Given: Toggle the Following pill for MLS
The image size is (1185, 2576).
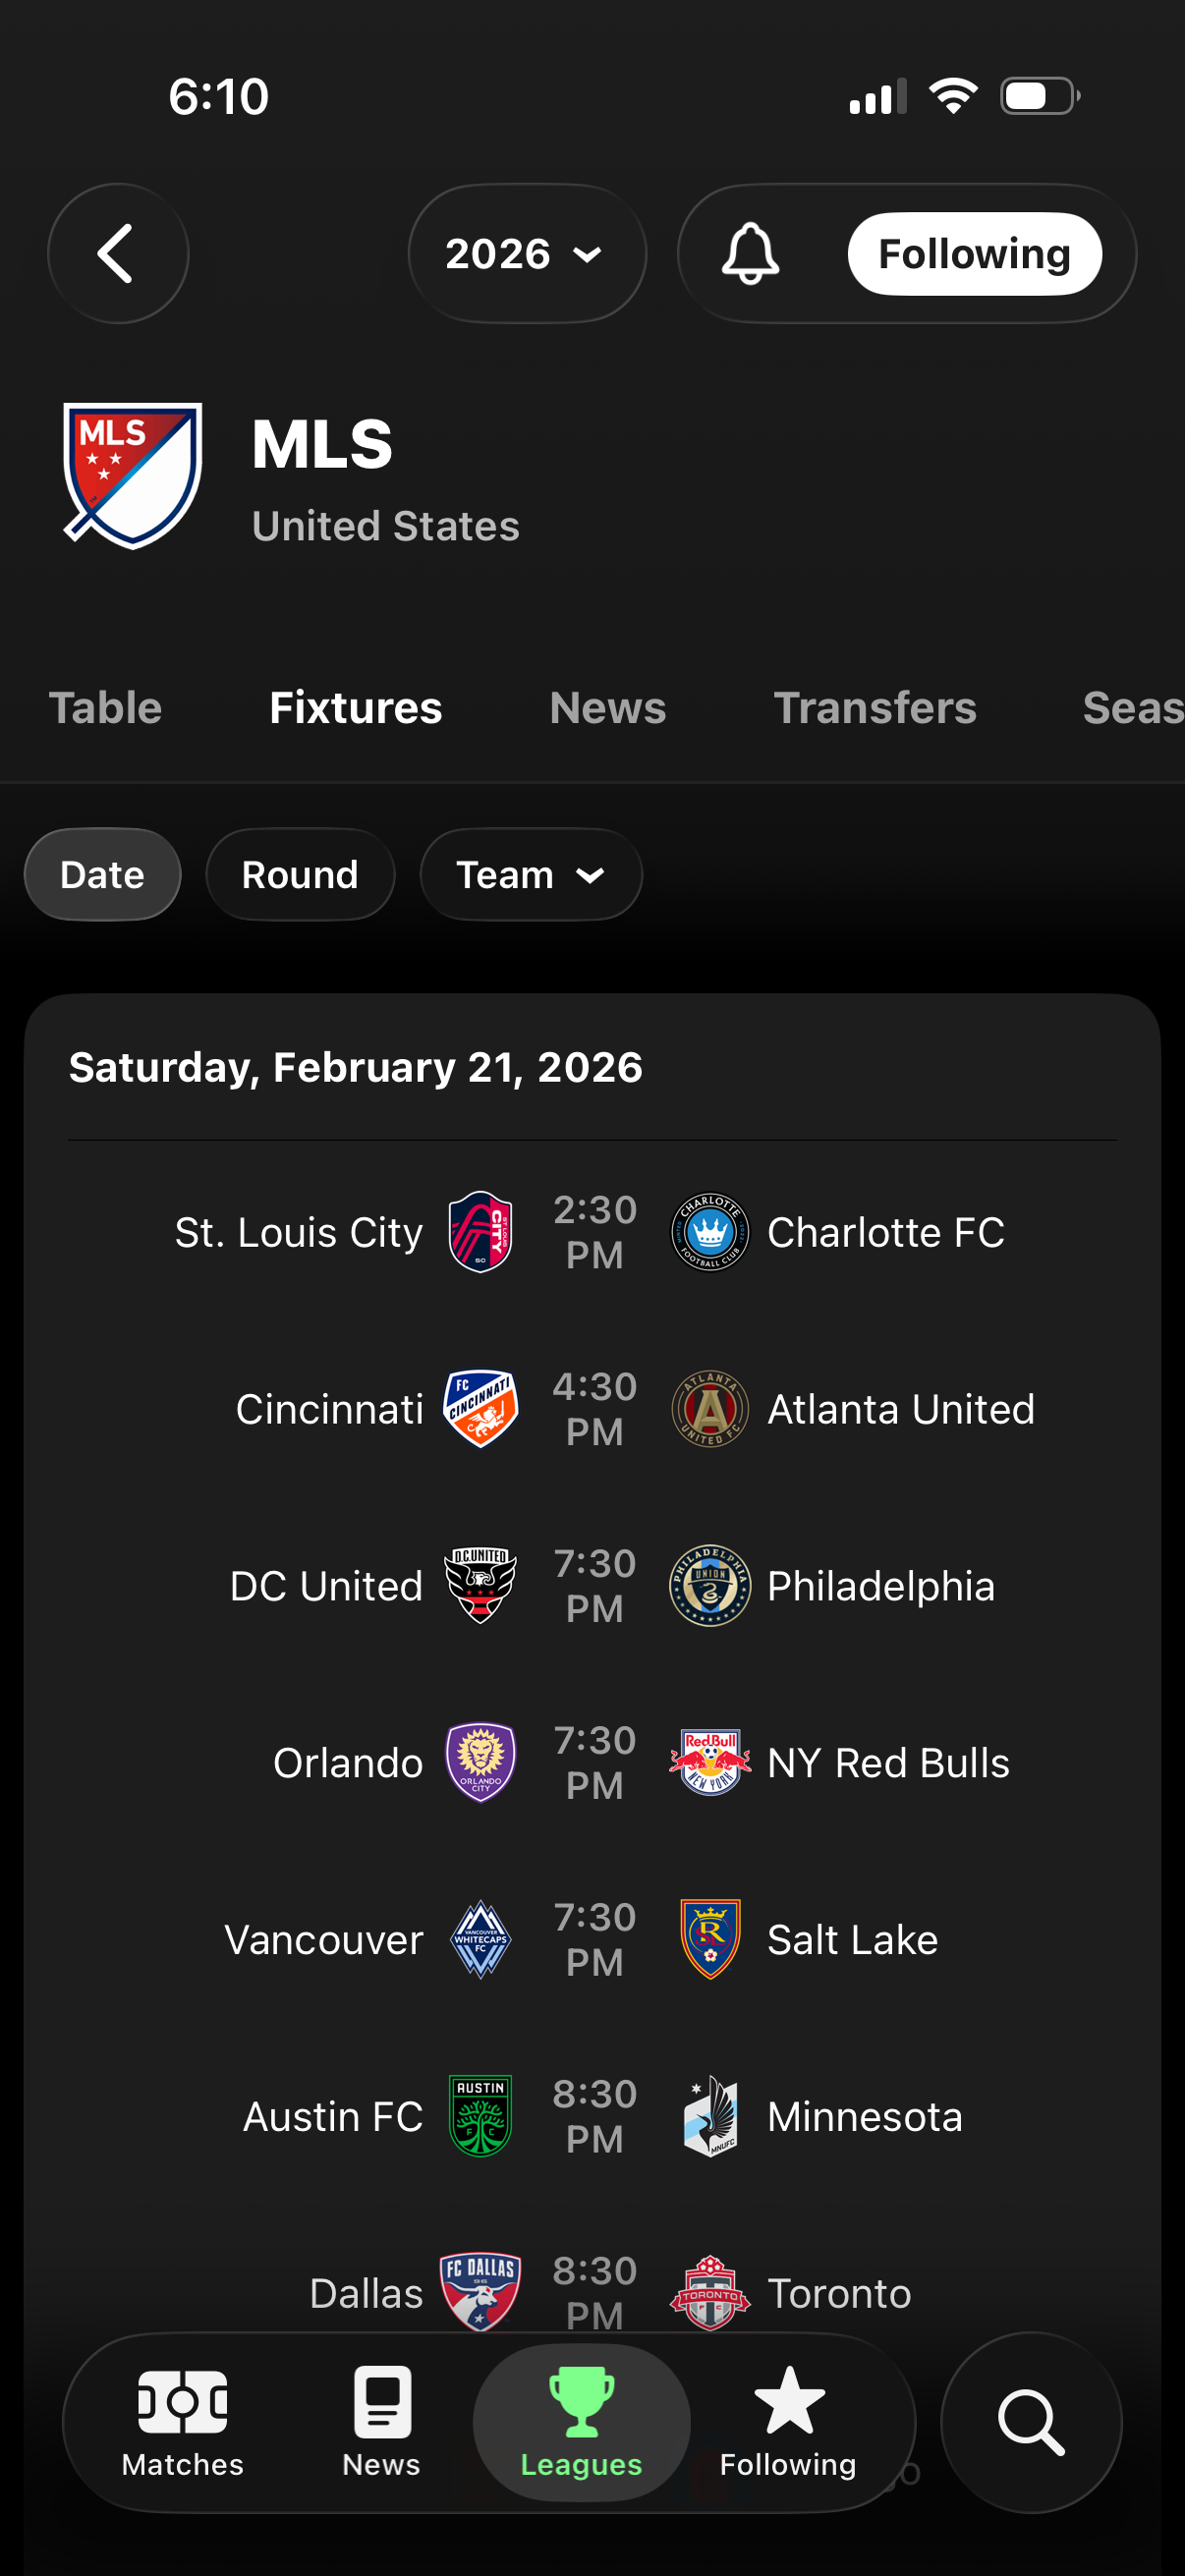Looking at the screenshot, I should 974,254.
